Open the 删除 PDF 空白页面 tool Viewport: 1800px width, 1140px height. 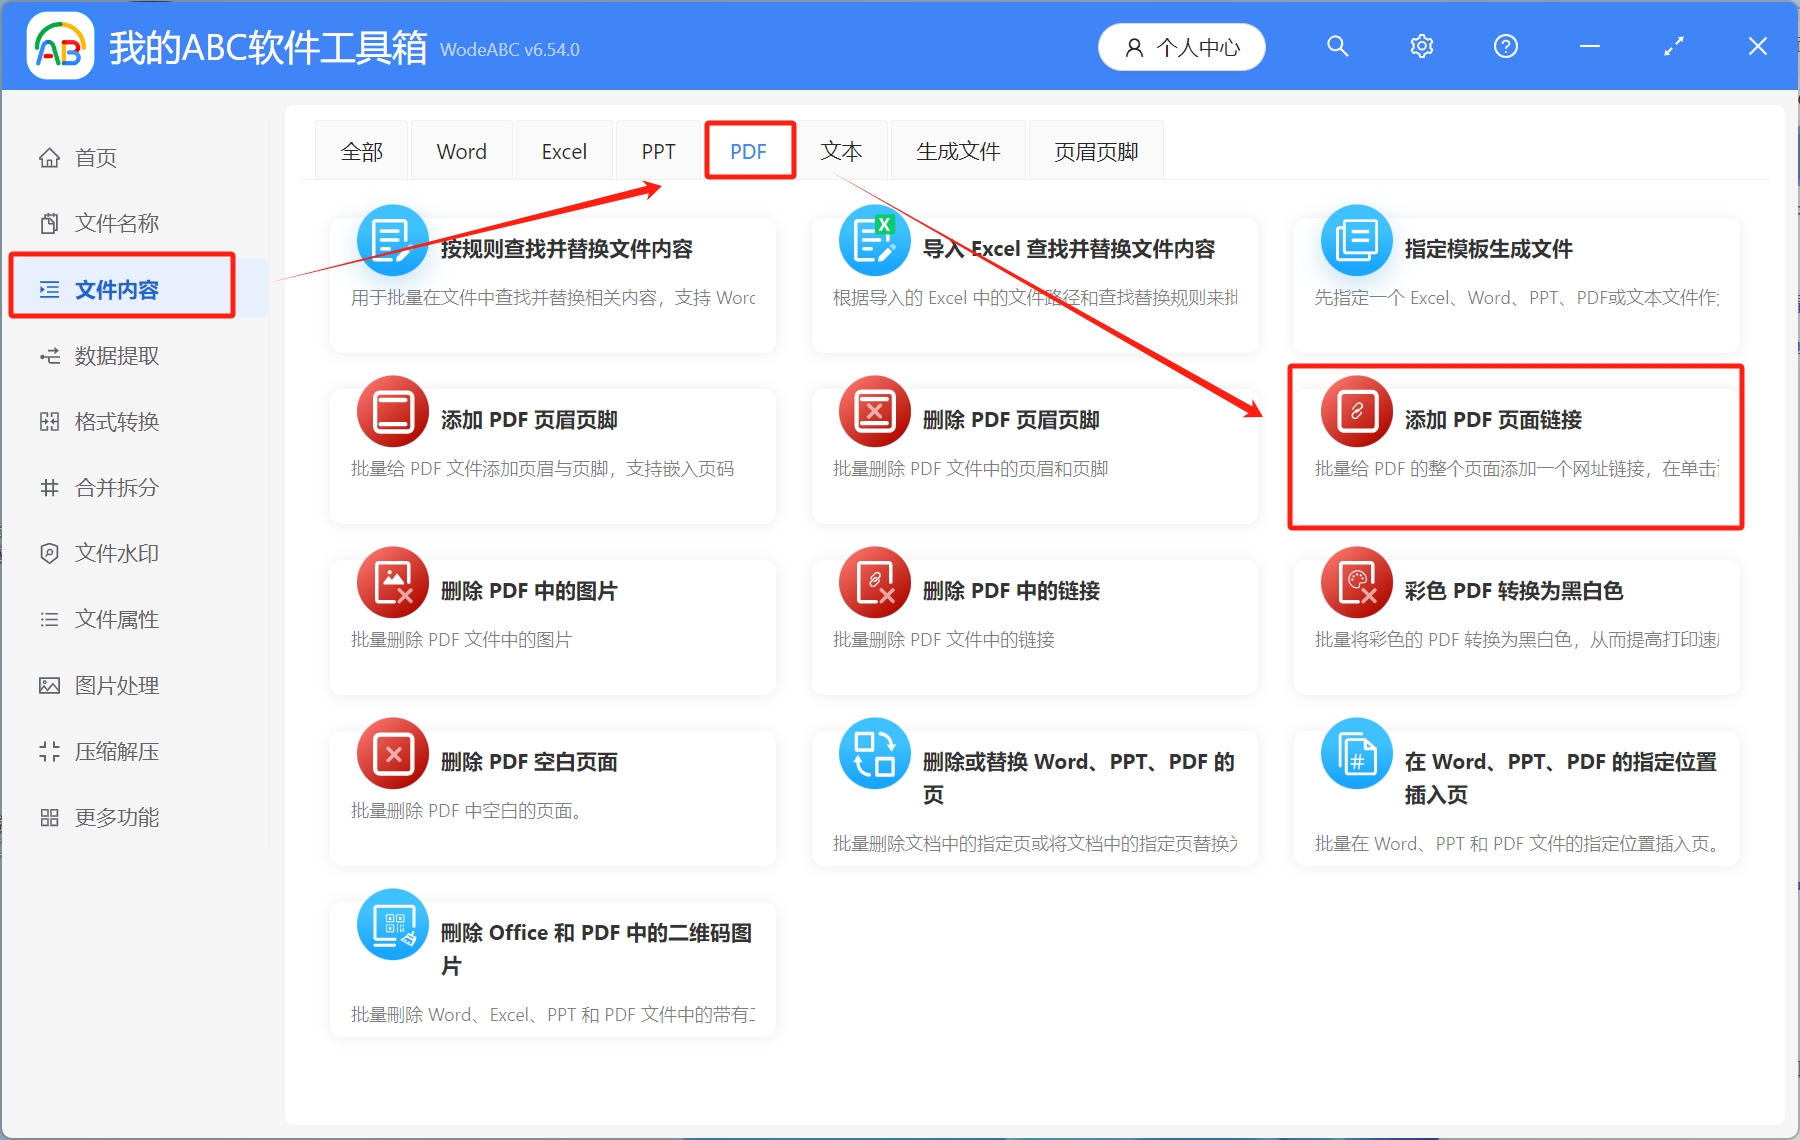[x=552, y=795]
